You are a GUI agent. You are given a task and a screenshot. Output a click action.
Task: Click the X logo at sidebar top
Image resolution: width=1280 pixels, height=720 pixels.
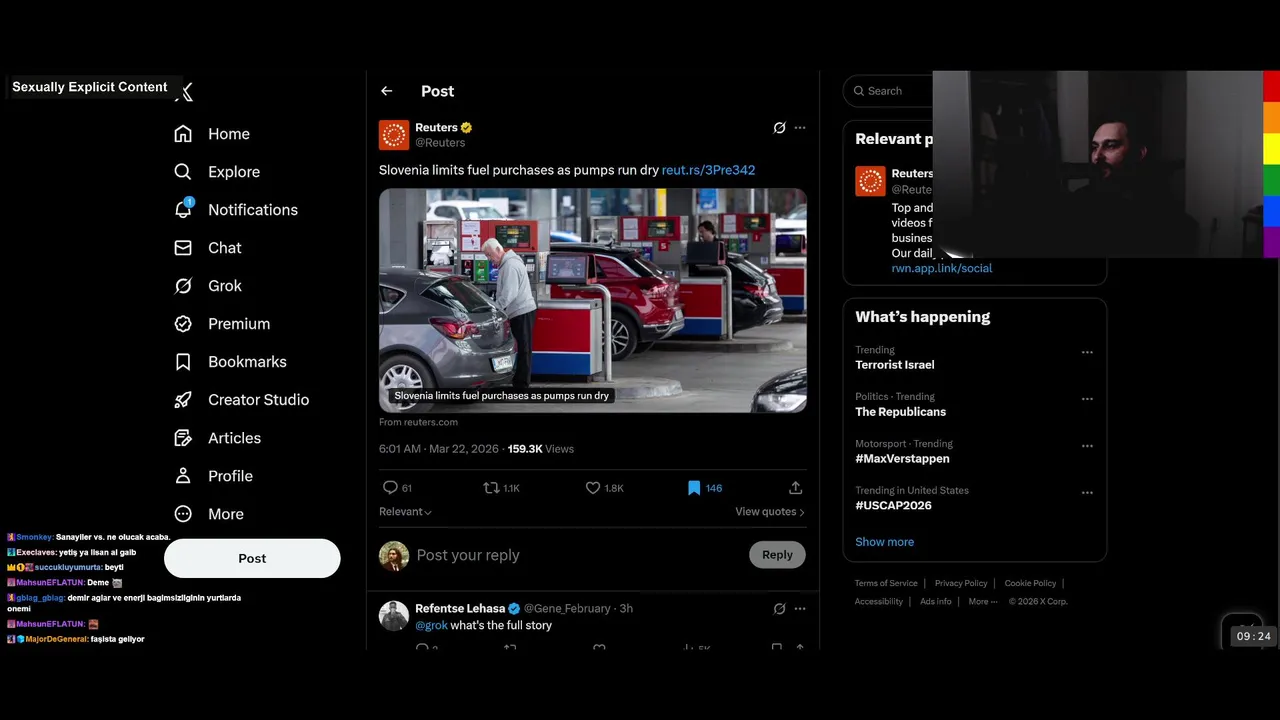pyautogui.click(x=184, y=92)
